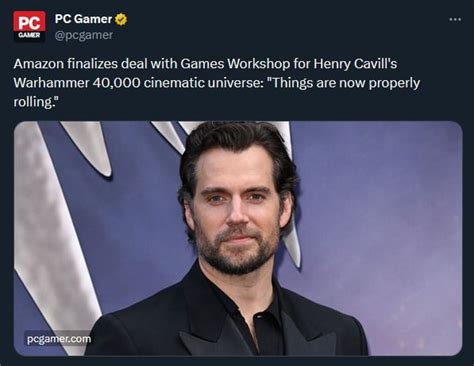Open the three-dot more options menu

point(455,19)
